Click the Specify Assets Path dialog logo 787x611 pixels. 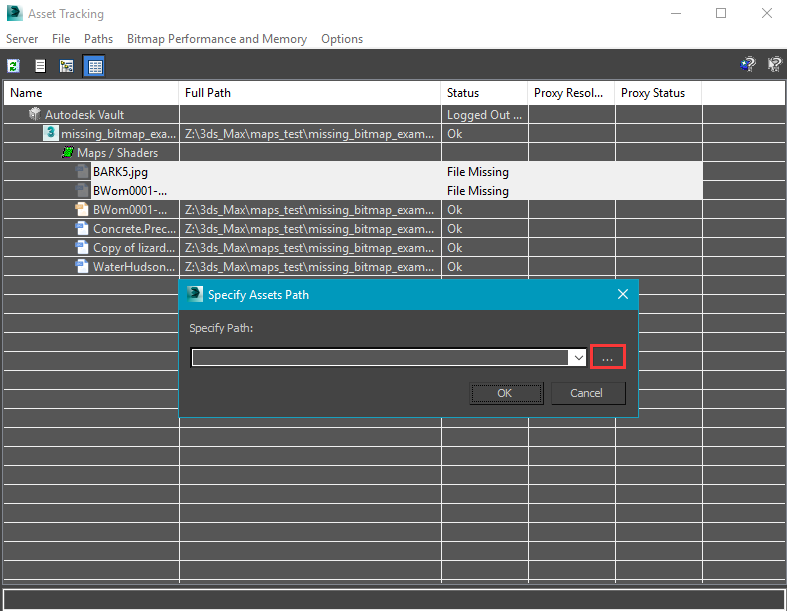pos(195,294)
